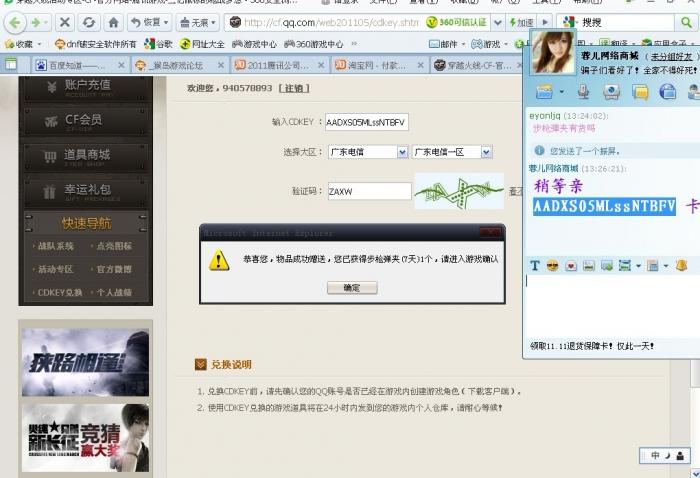Send a QQ window shake bell icon
Image resolution: width=700 pixels, height=478 pixels.
(x=681, y=266)
